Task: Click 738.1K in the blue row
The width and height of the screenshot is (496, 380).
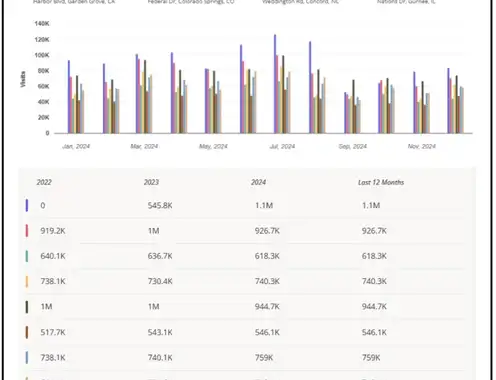Action: point(53,358)
